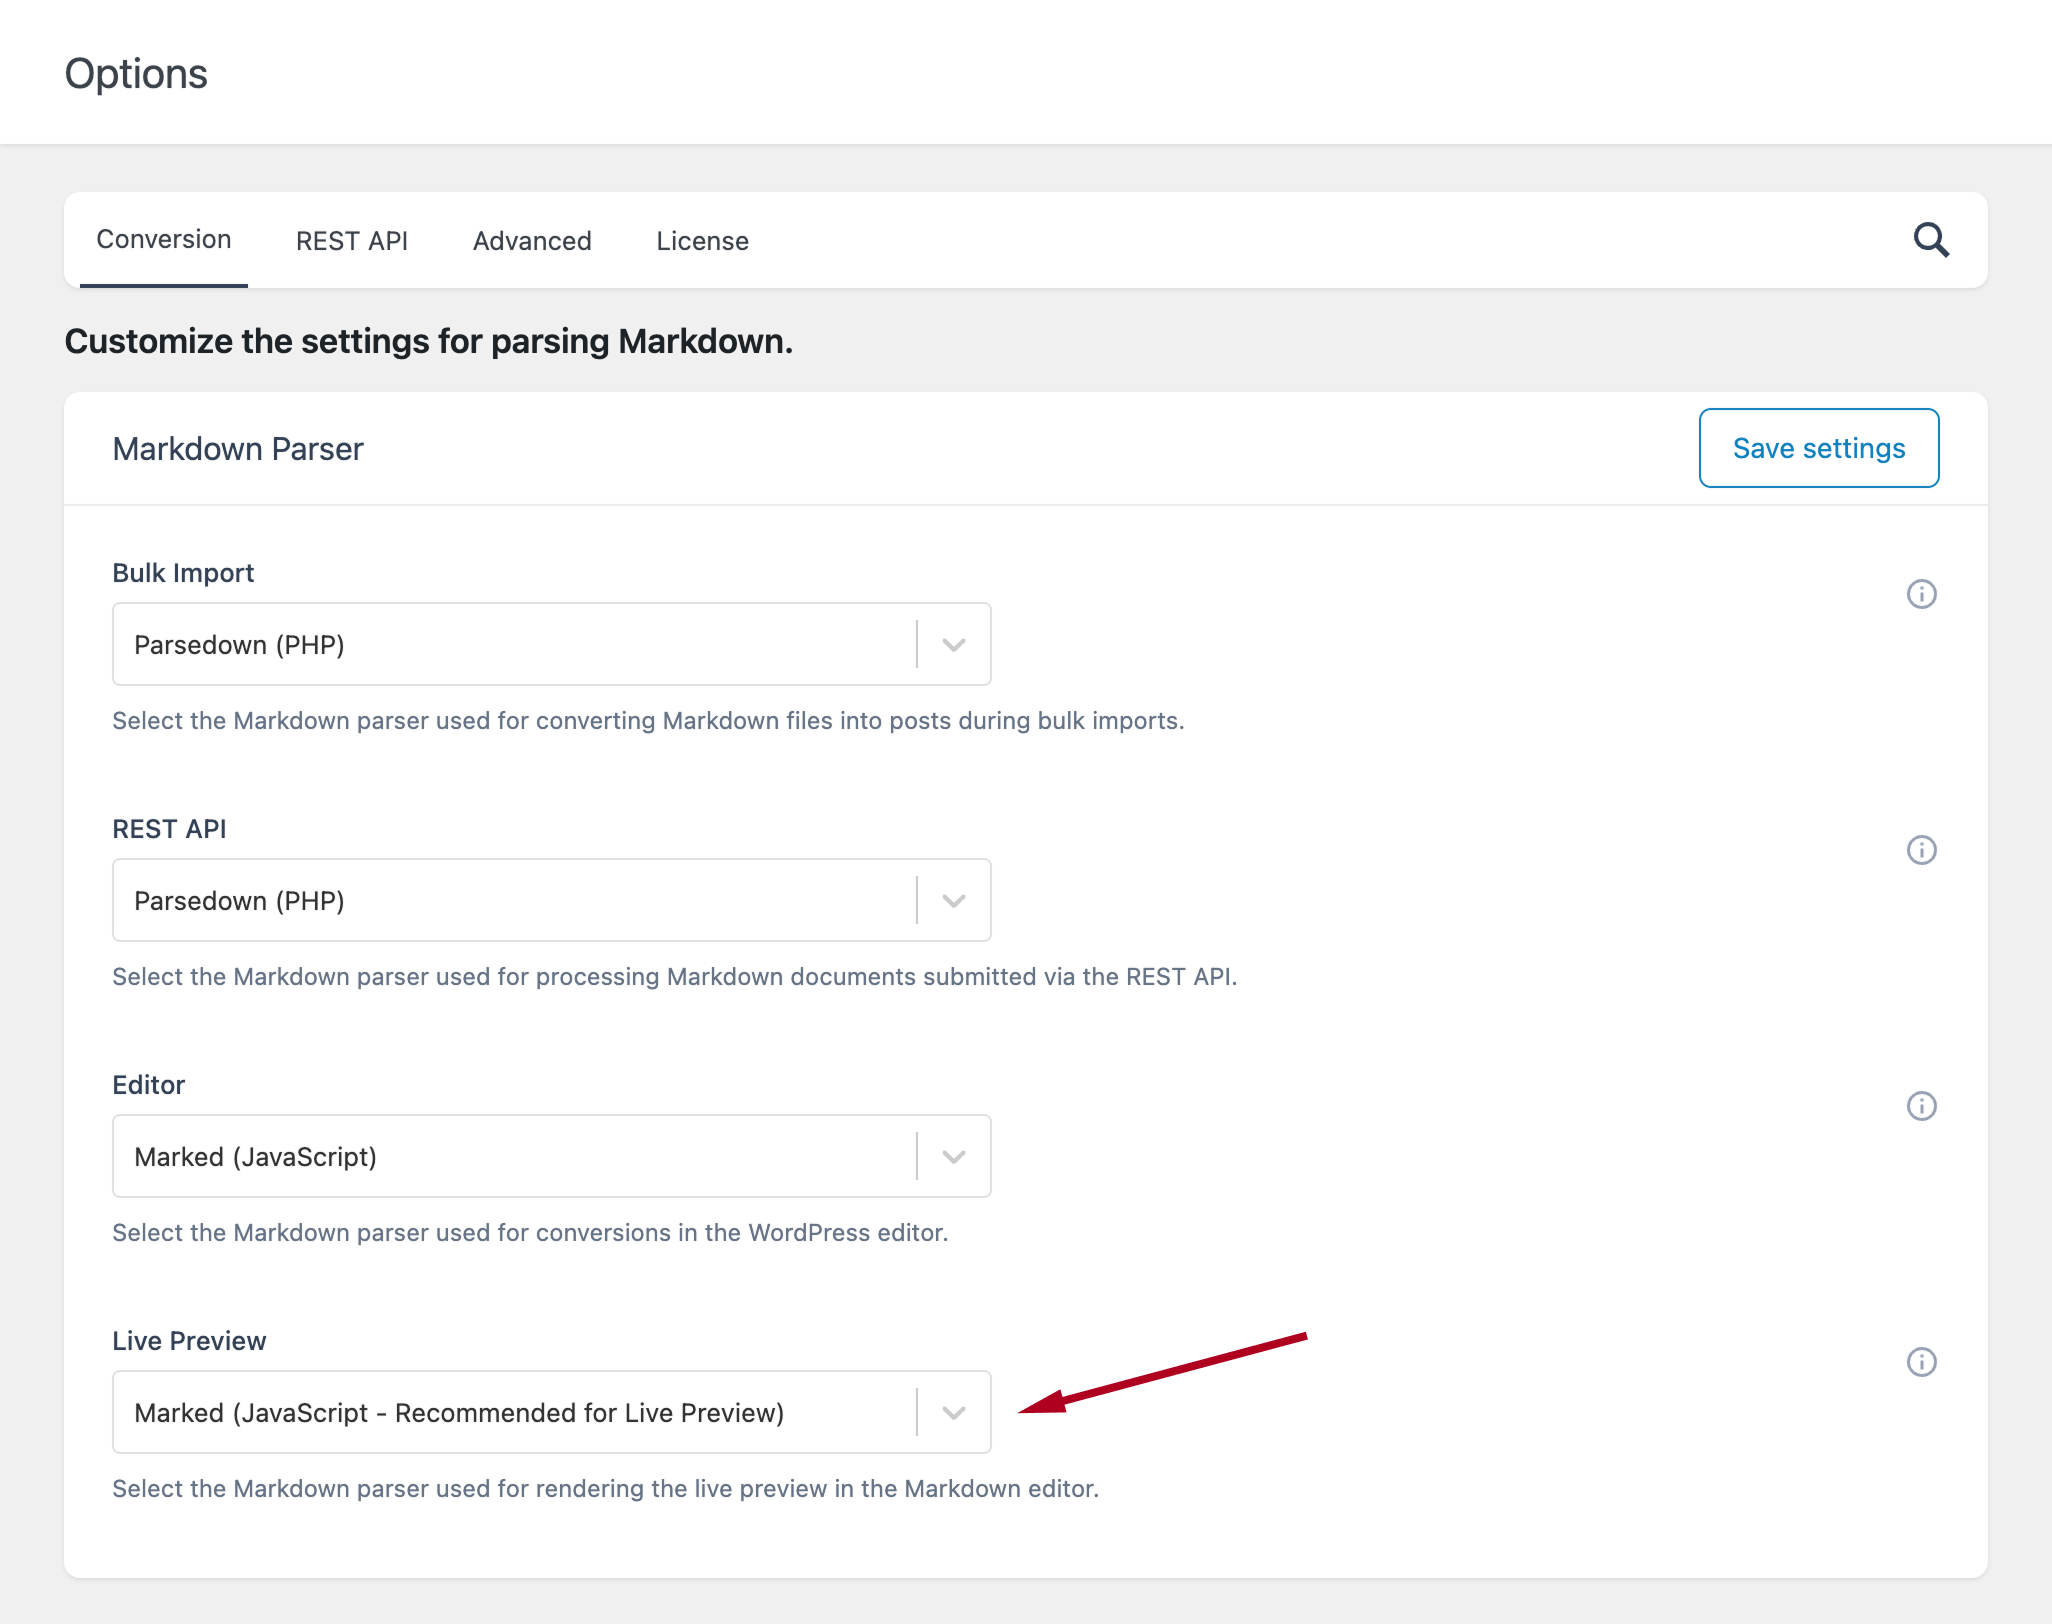The image size is (2052, 1624).
Task: Click the info icon beside REST API
Action: (1920, 850)
